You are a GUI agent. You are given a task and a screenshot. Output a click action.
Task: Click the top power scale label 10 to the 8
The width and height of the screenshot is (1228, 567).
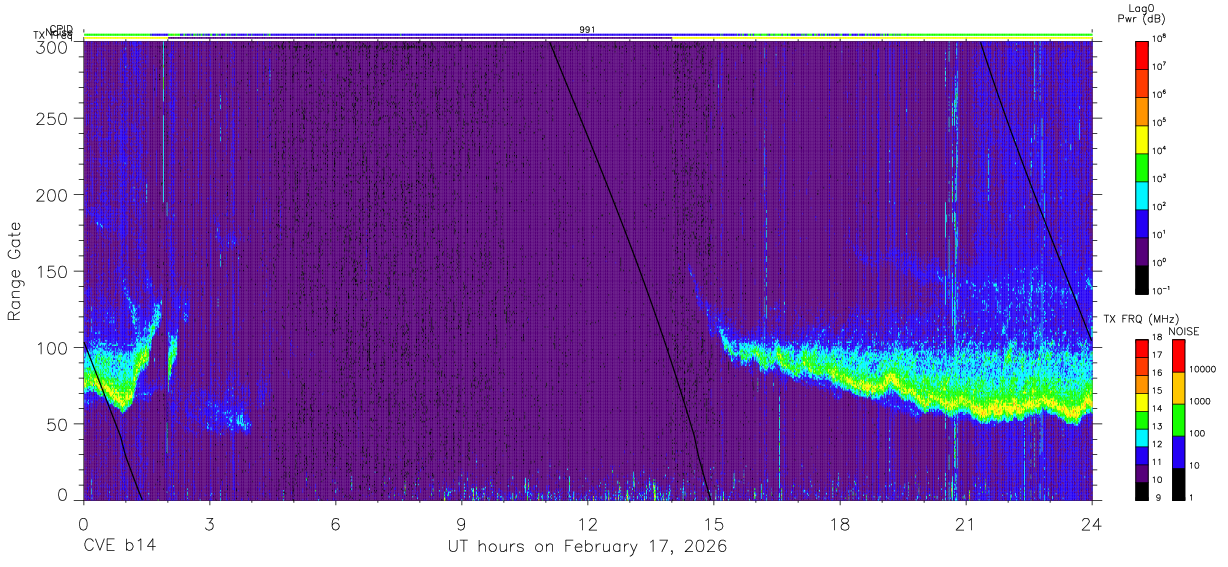[x=1161, y=38]
